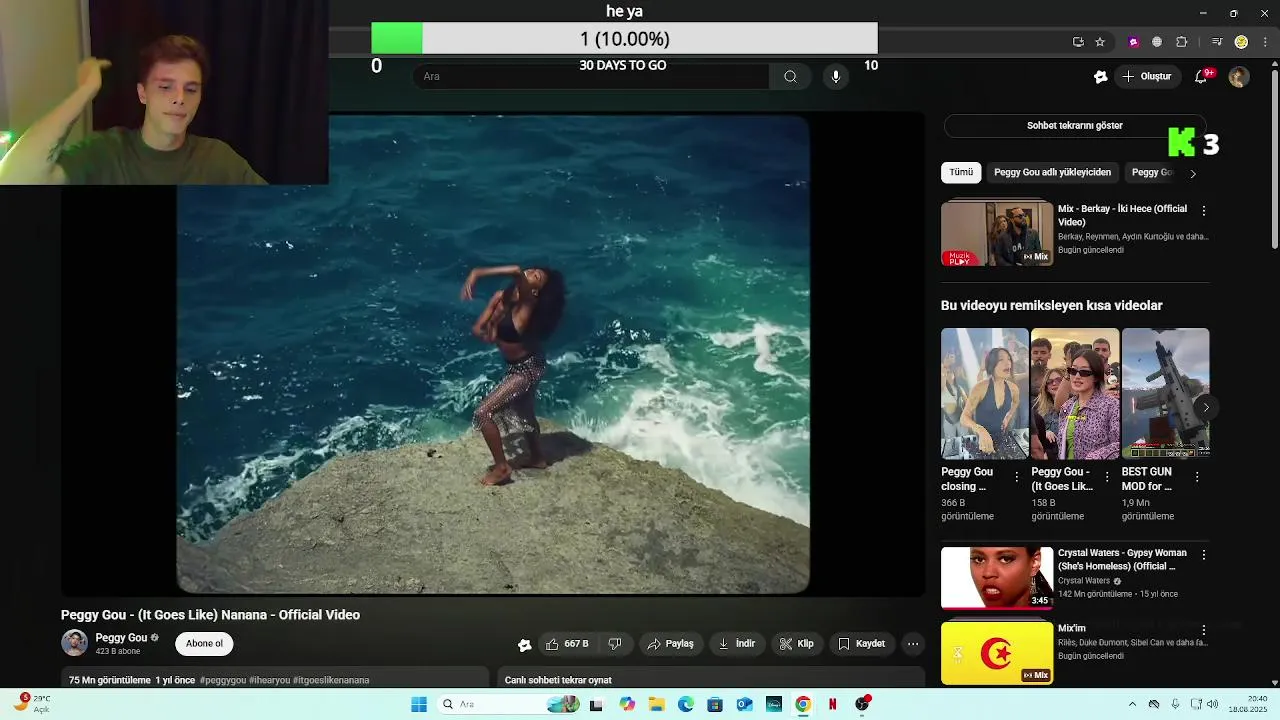Screen dimensions: 1280x720
Task: Like the video with 667 B thumbs-up
Action: pyautogui.click(x=567, y=644)
